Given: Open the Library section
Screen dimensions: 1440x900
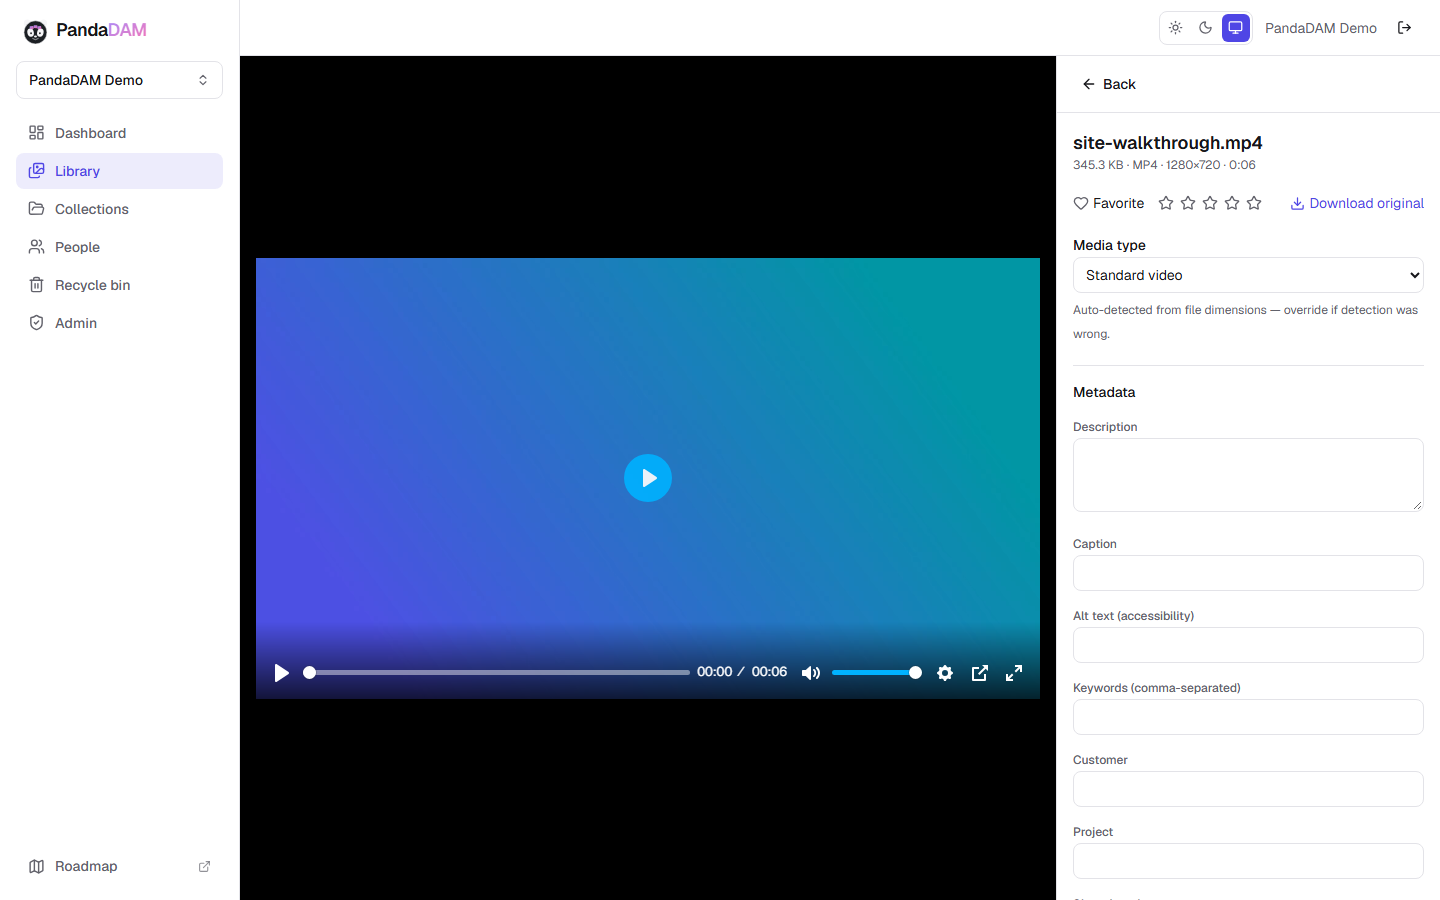Looking at the screenshot, I should [x=119, y=171].
